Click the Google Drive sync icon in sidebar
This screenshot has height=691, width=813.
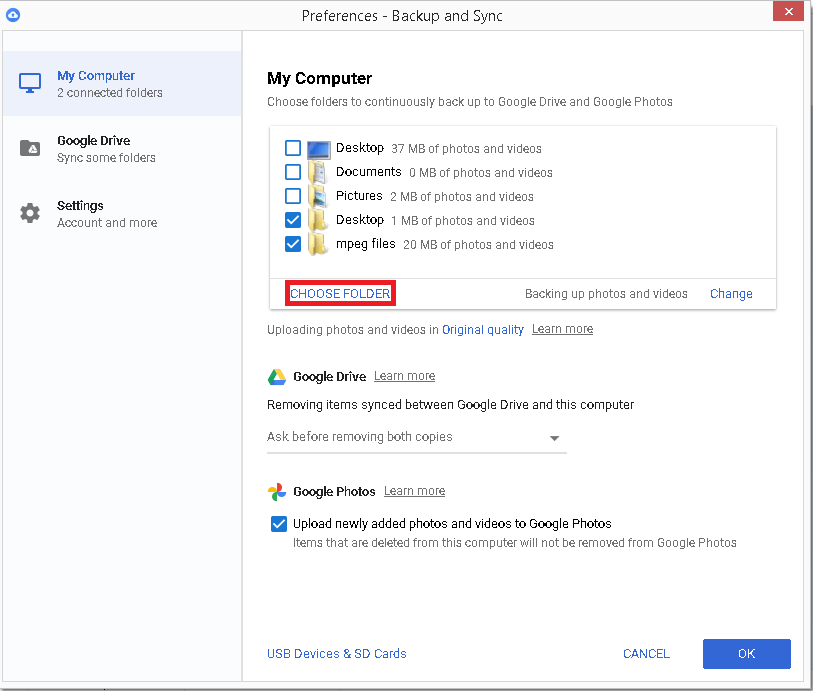(x=29, y=147)
